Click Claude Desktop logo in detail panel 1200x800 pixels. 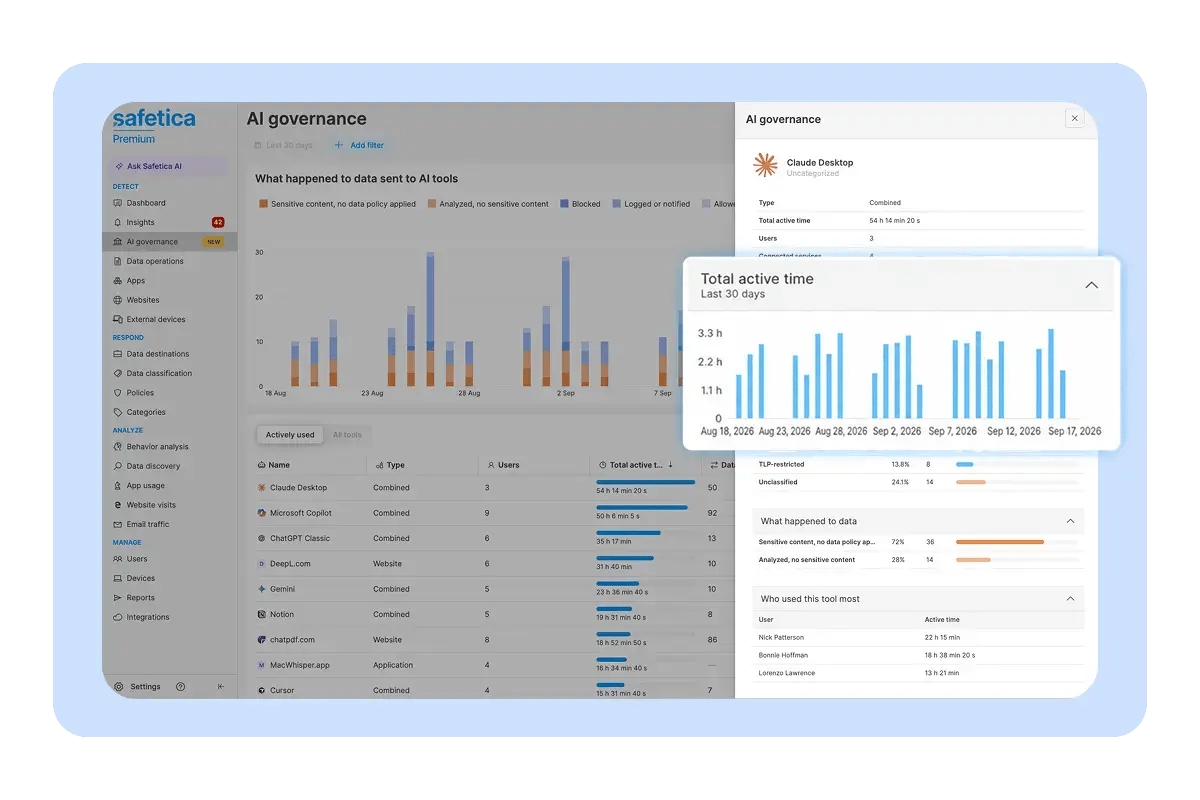766,166
